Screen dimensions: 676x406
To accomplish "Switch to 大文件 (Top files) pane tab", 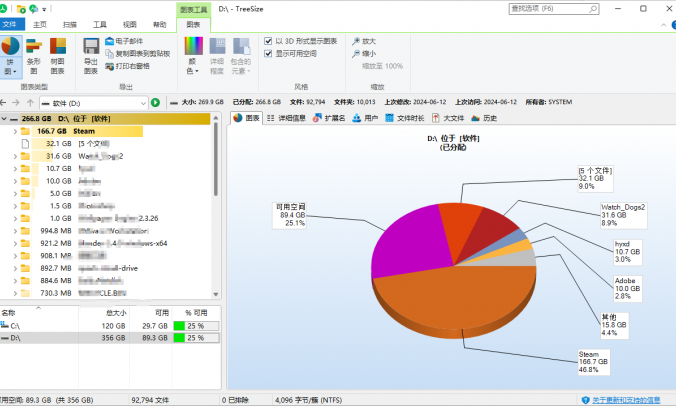I will click(x=448, y=118).
